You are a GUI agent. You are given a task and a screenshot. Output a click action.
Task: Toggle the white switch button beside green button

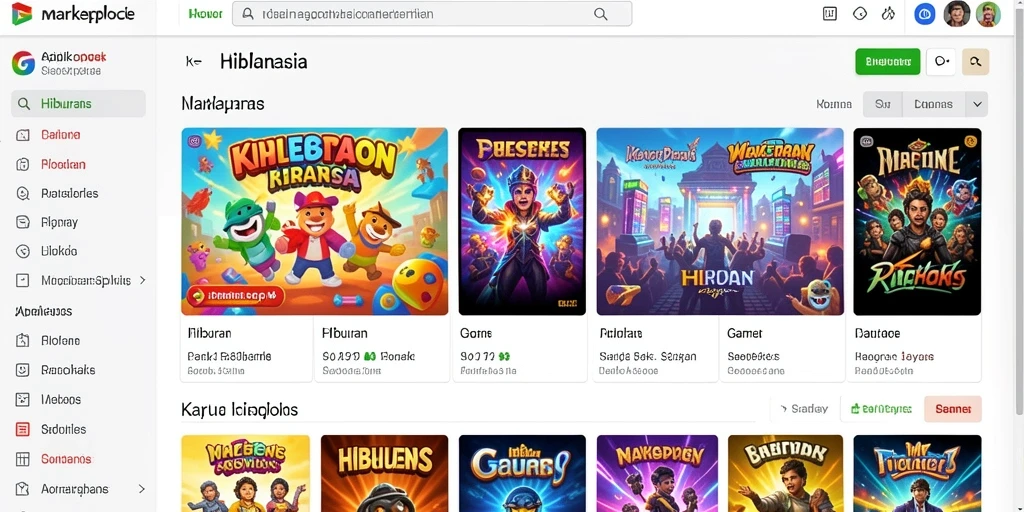(941, 61)
